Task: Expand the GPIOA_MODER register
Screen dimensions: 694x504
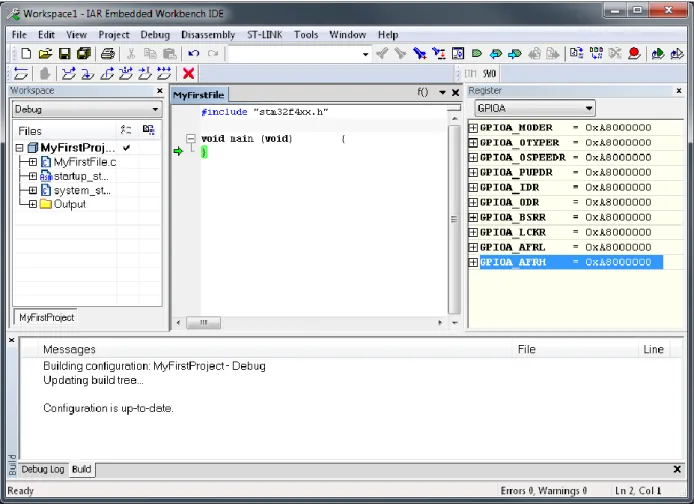Action: (473, 128)
